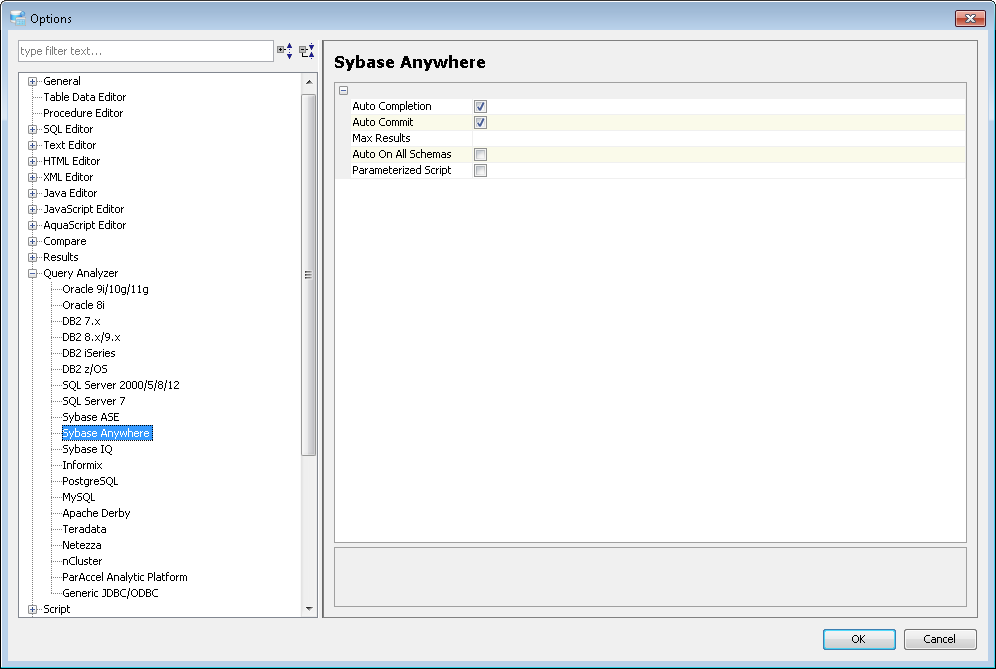This screenshot has width=996, height=669.
Task: Click the Max Results value field
Action: click(719, 138)
